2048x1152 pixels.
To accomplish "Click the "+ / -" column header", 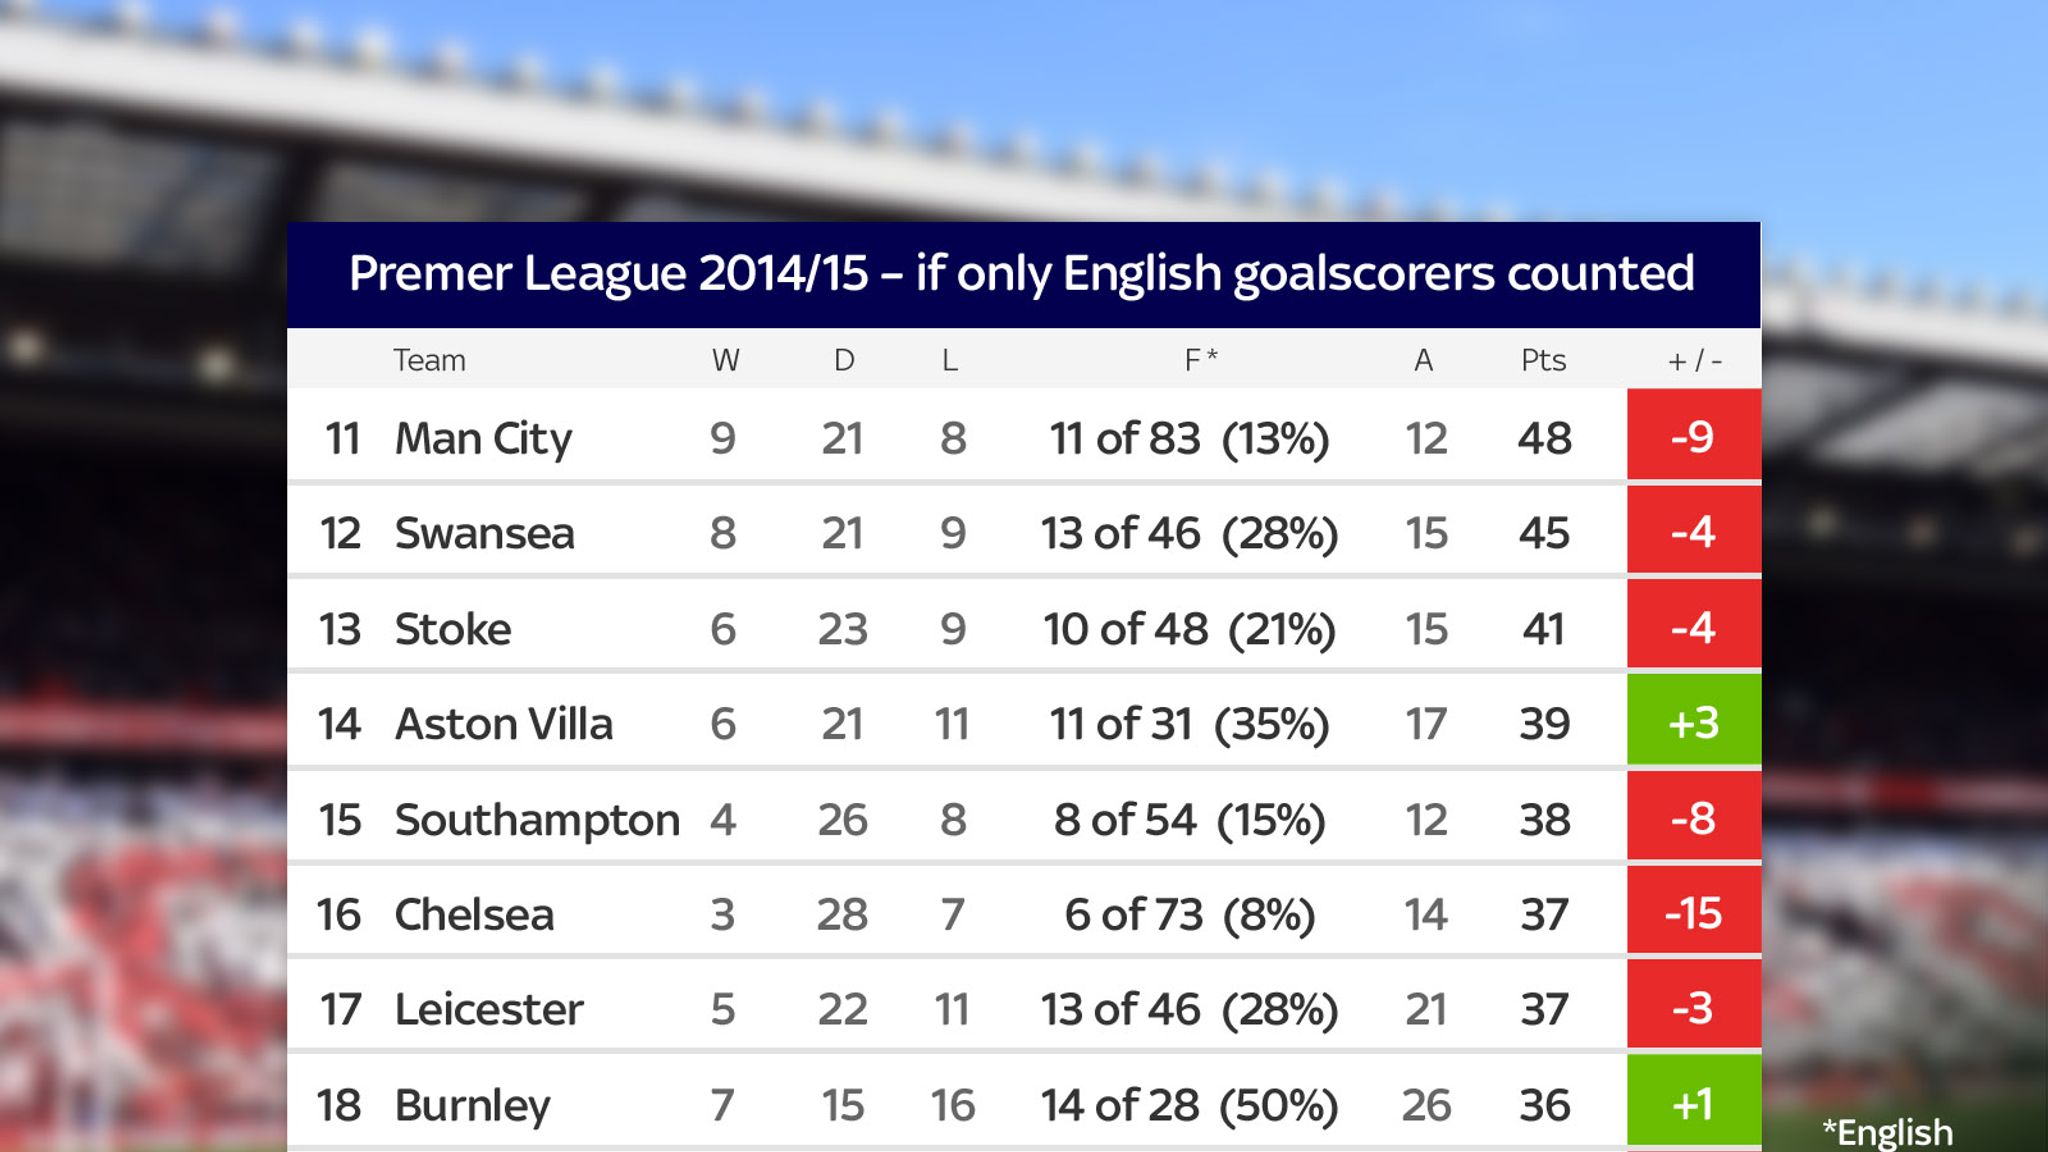I will (x=1694, y=360).
